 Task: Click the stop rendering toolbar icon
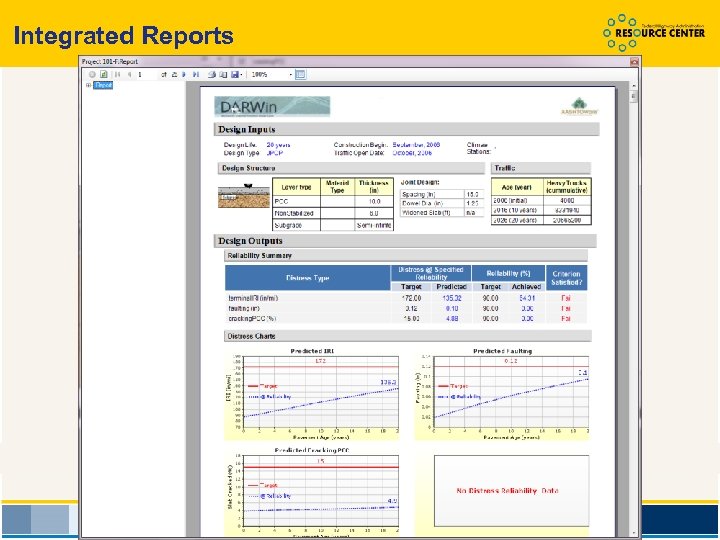point(92,74)
